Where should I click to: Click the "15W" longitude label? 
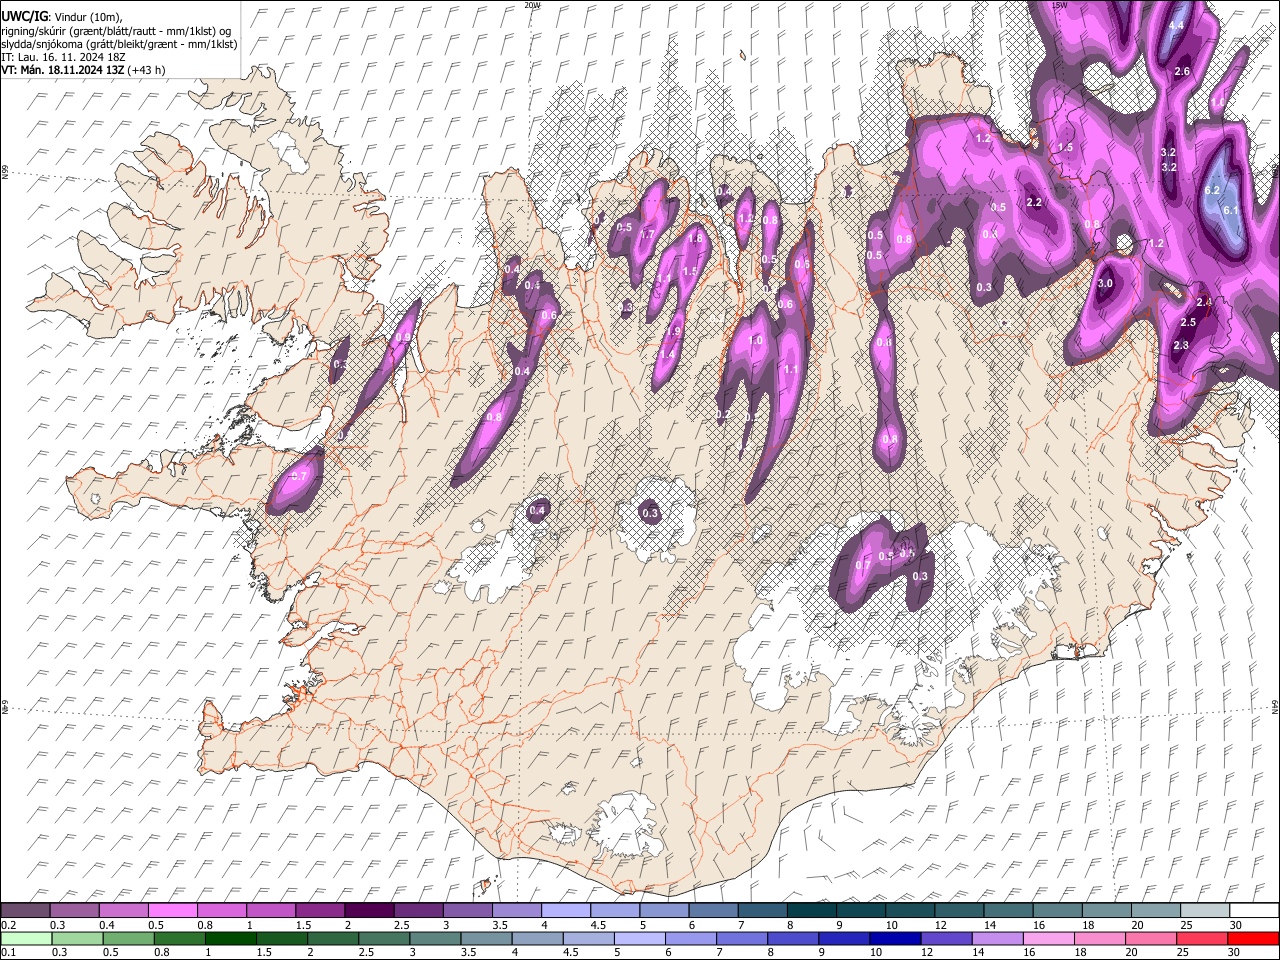(1061, 5)
